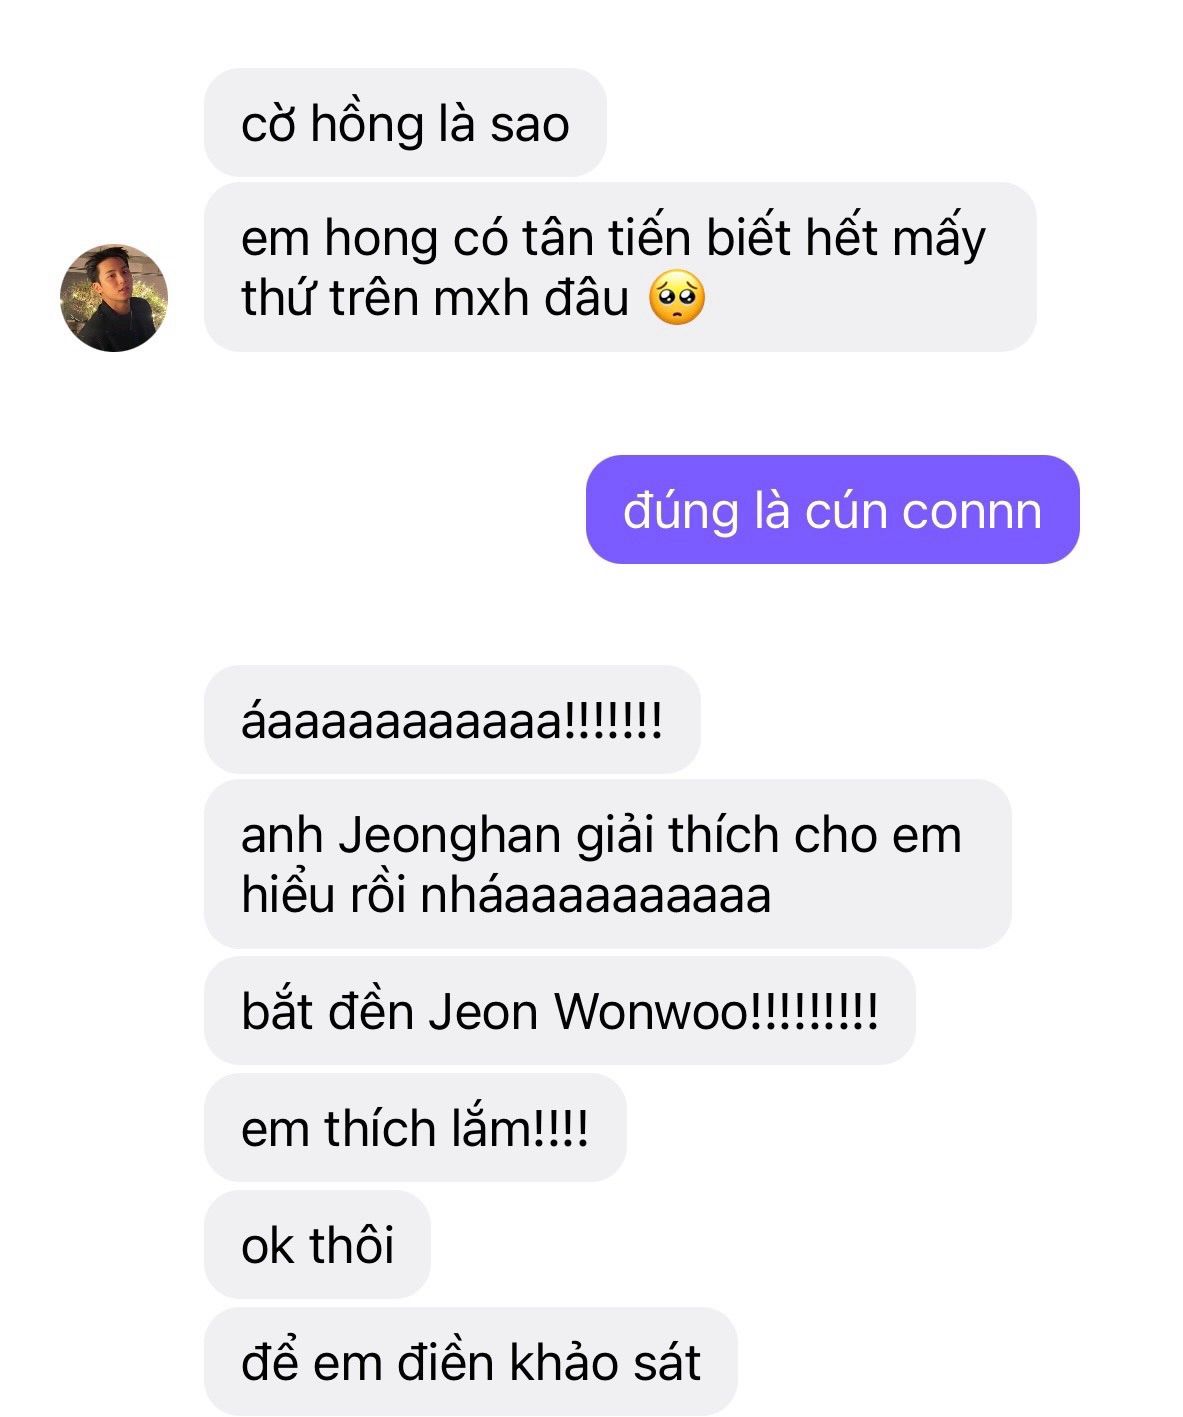The image size is (1183, 1417).
Task: Select the "áaaaaaaaaaaa!!!!!!!" message
Action: 452,719
